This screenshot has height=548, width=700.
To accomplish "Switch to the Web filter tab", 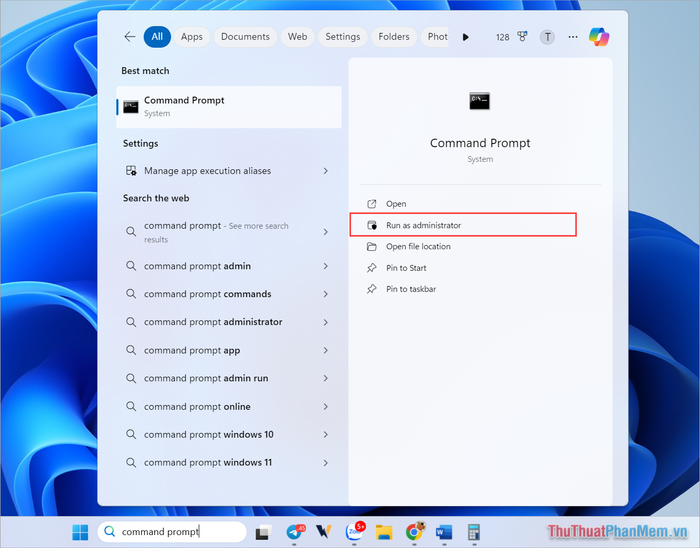I will (297, 37).
